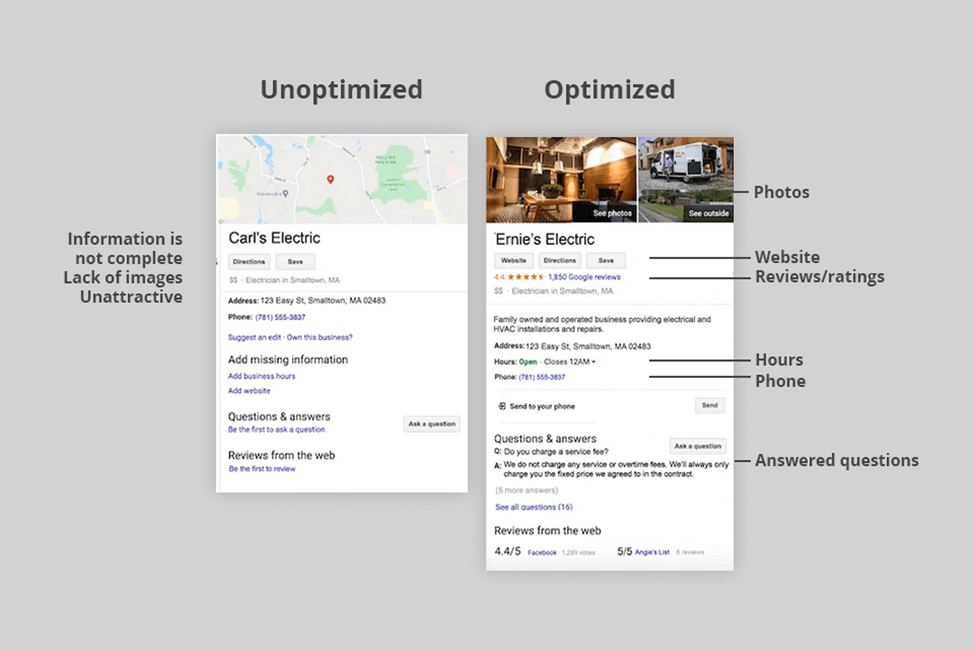
Task: Call Carl's Electric phone number link
Action: click(280, 317)
